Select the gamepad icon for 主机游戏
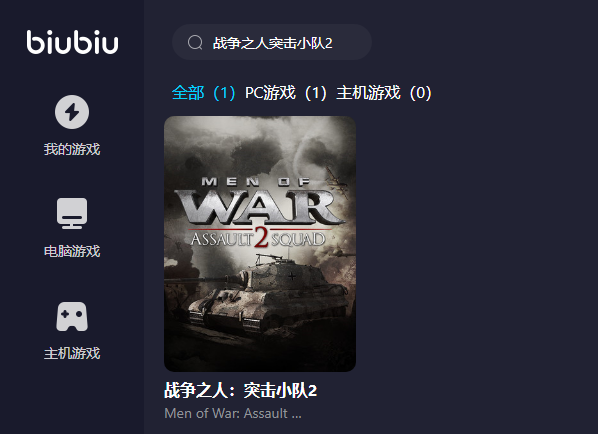Screen dimensions: 598x434 click(72, 317)
